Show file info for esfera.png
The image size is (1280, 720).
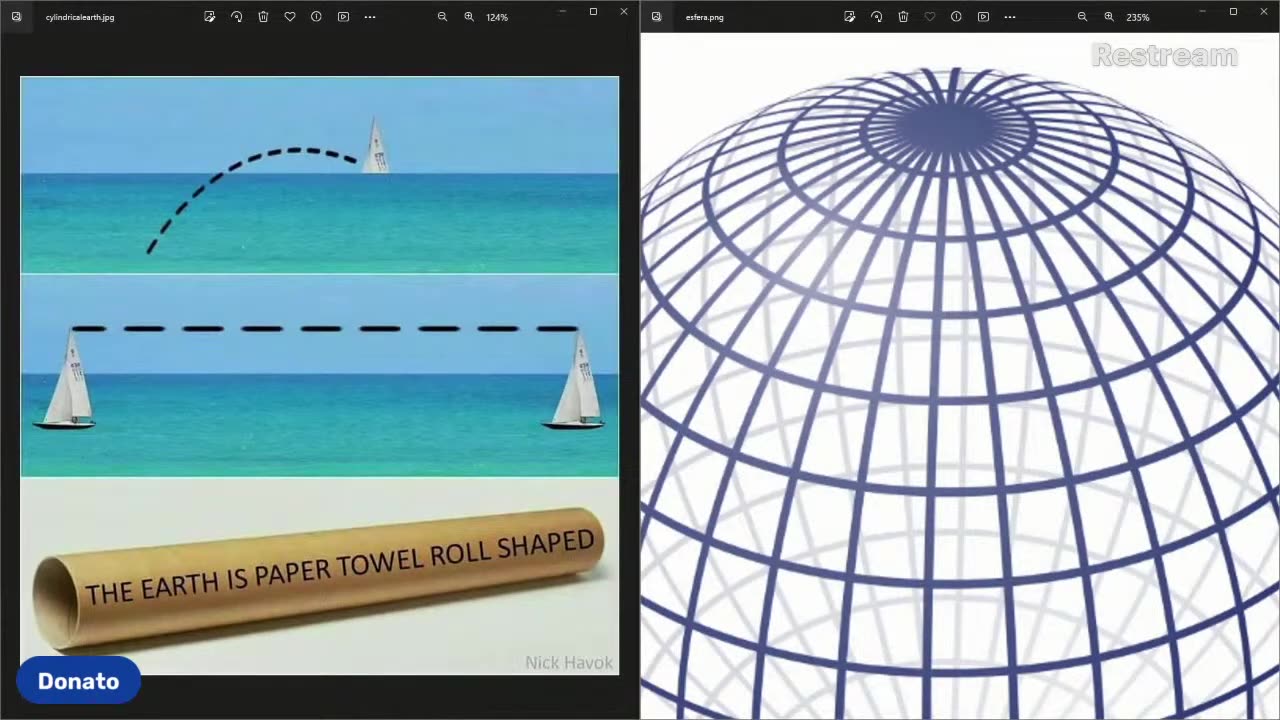956,17
